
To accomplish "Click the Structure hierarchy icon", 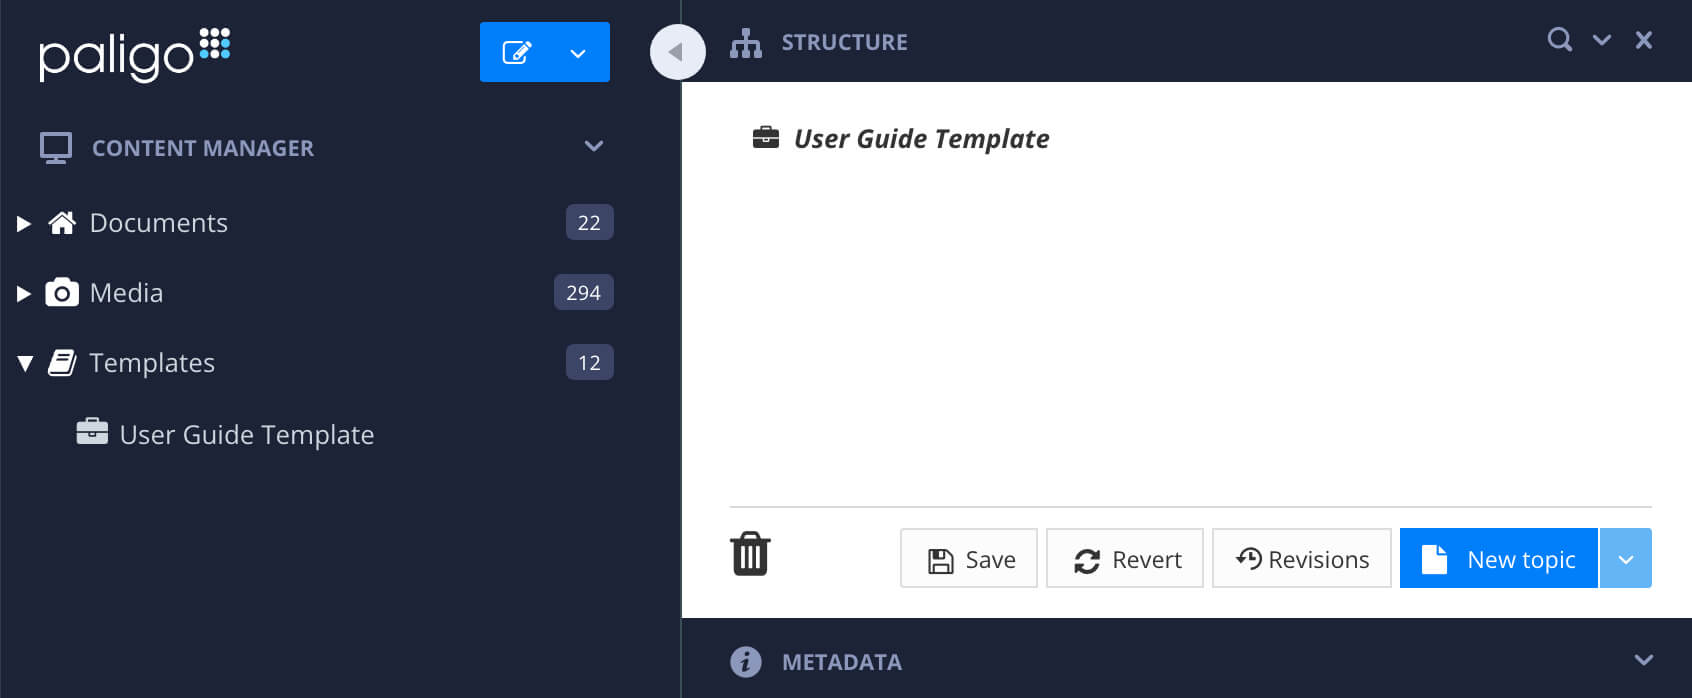I will (x=746, y=43).
